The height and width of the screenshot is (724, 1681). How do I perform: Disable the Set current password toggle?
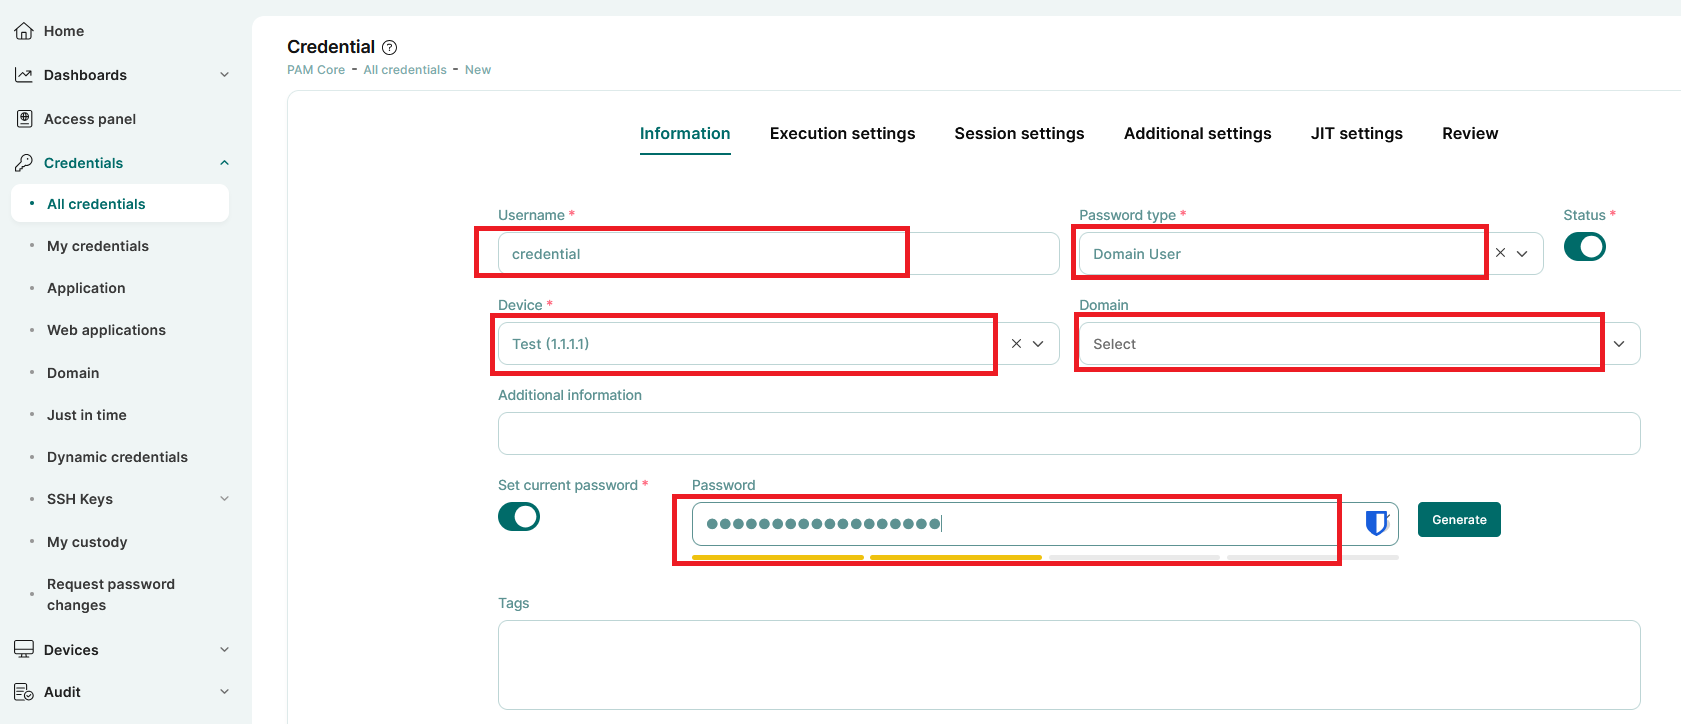[519, 517]
